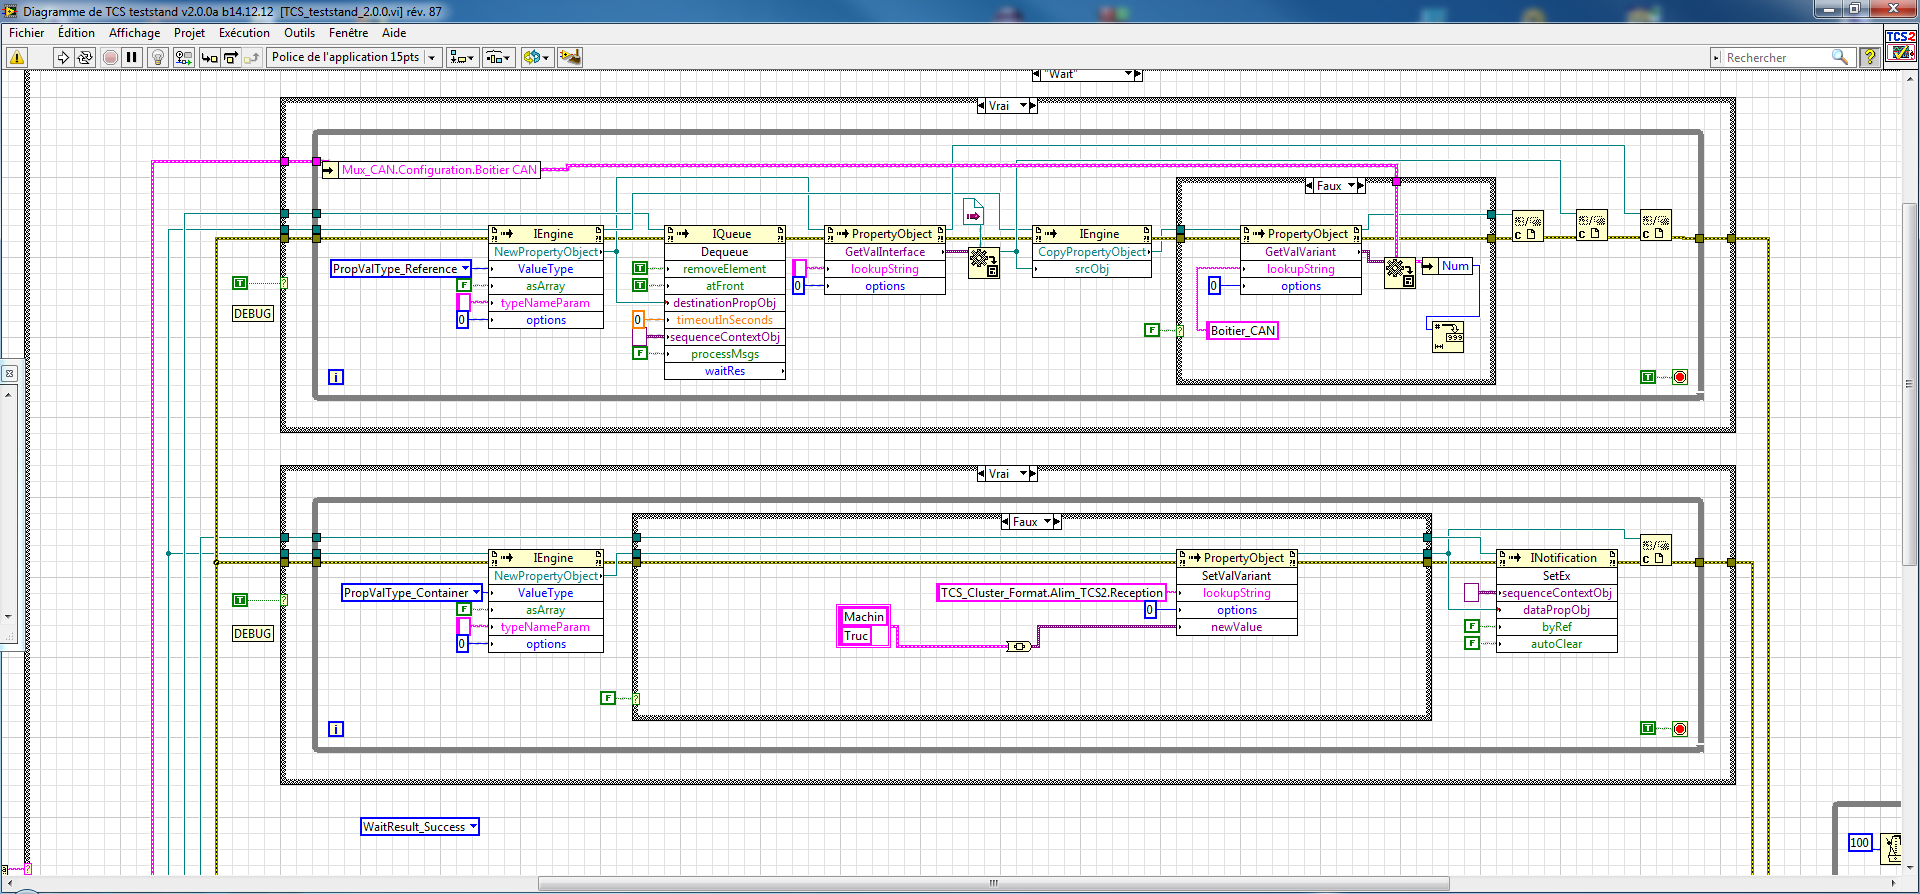Image resolution: width=1920 pixels, height=894 pixels.
Task: Open the Exécution menu
Action: pos(244,33)
